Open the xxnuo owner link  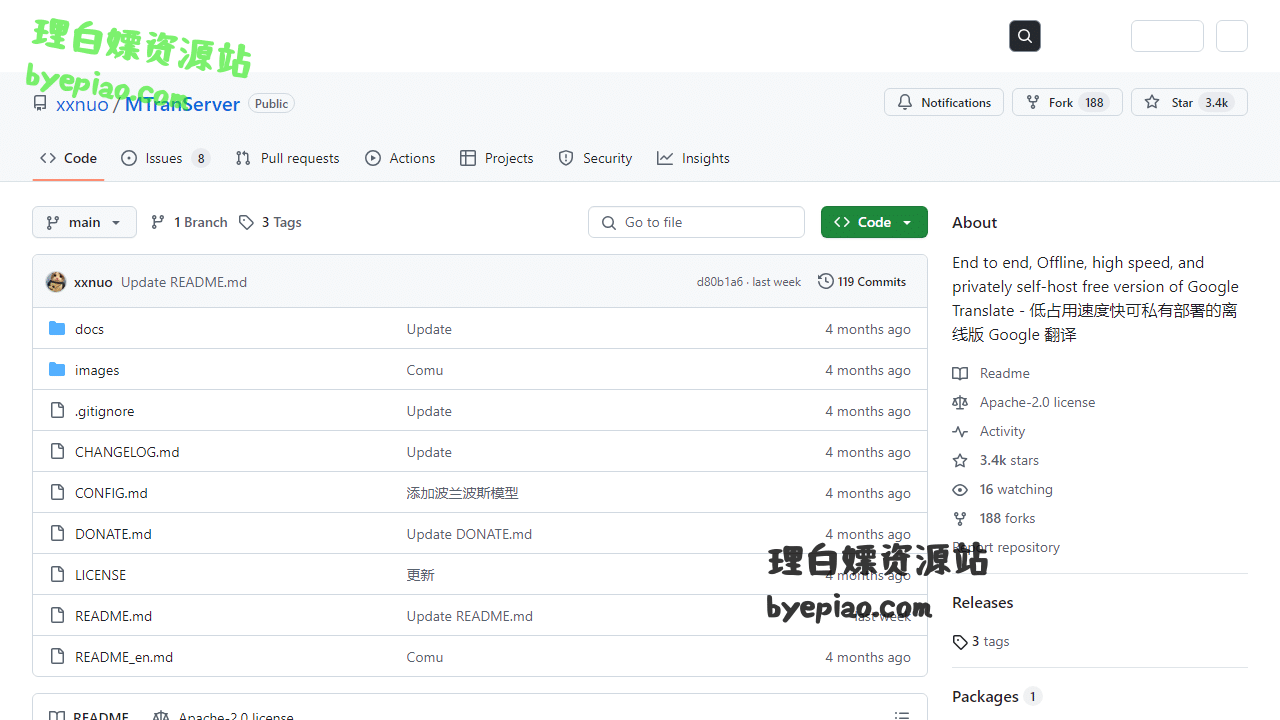(82, 104)
